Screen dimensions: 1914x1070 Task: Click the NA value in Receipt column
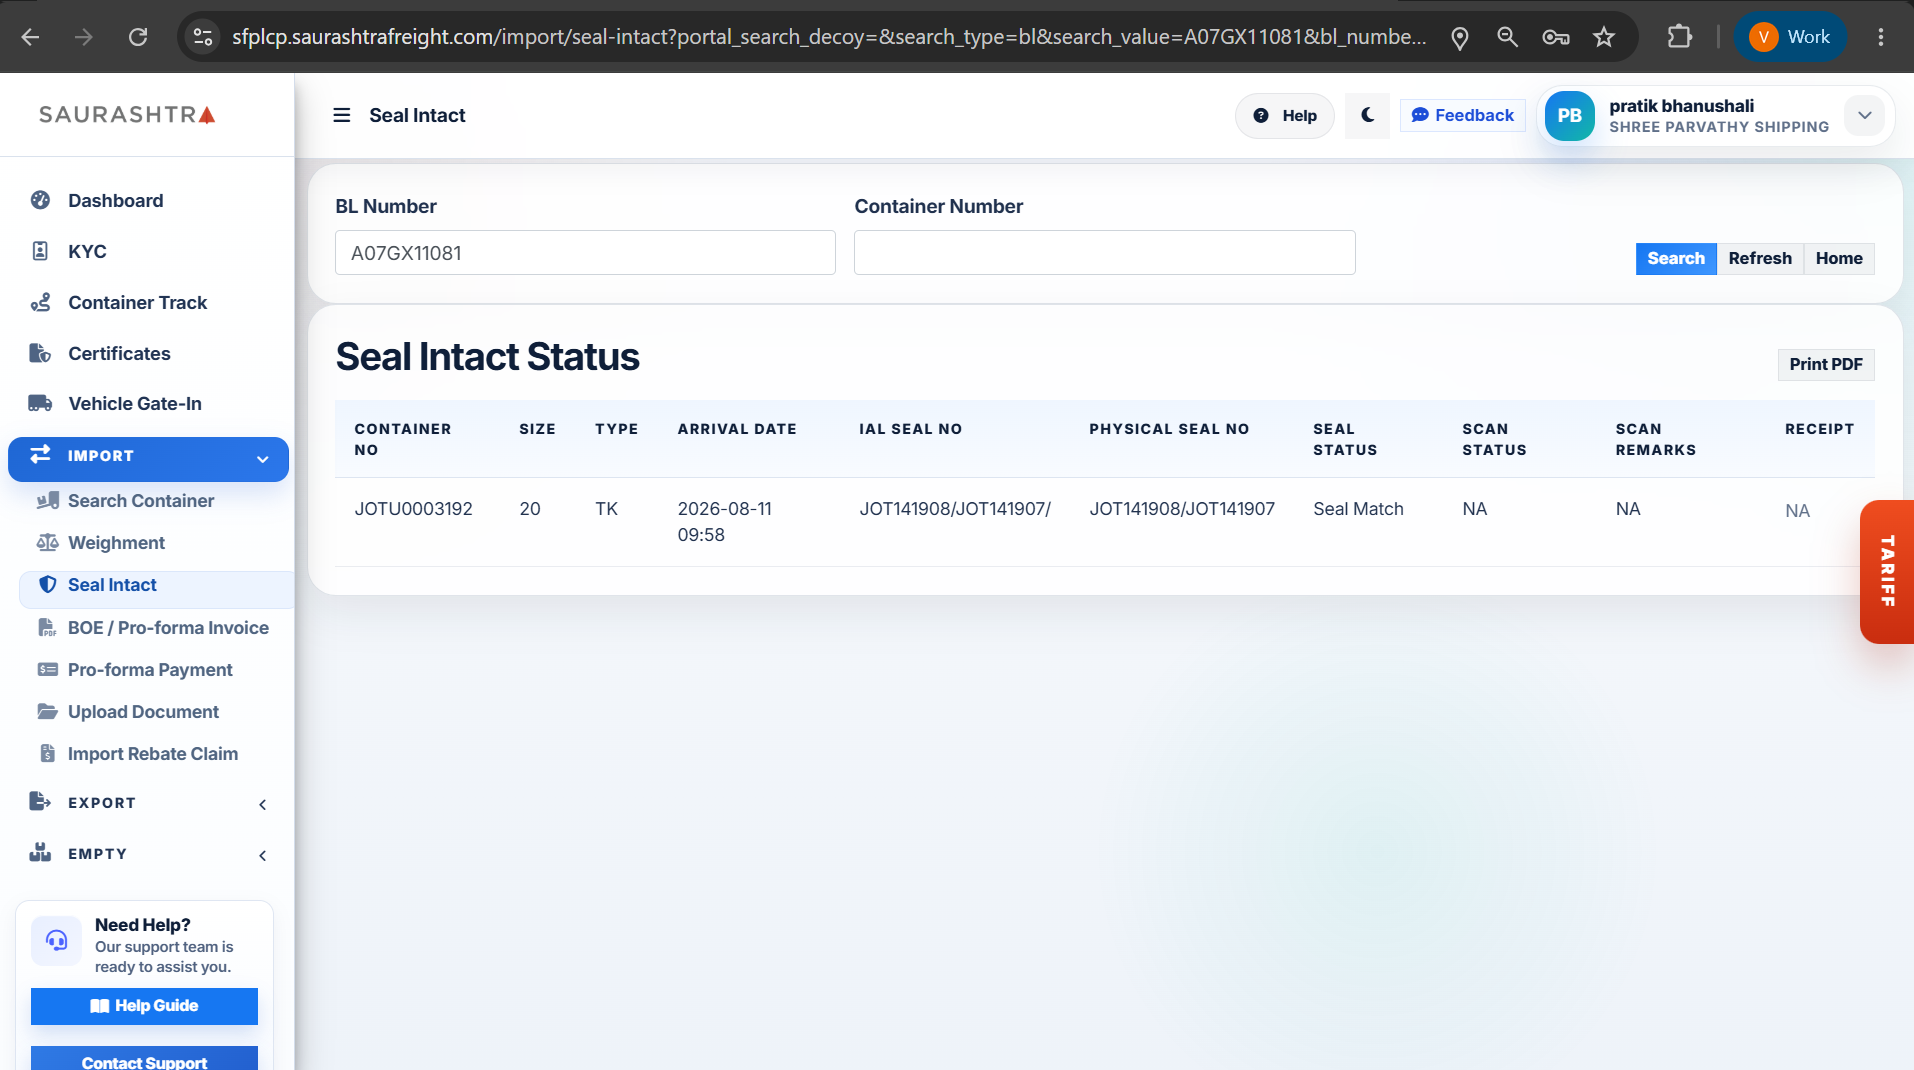1797,511
